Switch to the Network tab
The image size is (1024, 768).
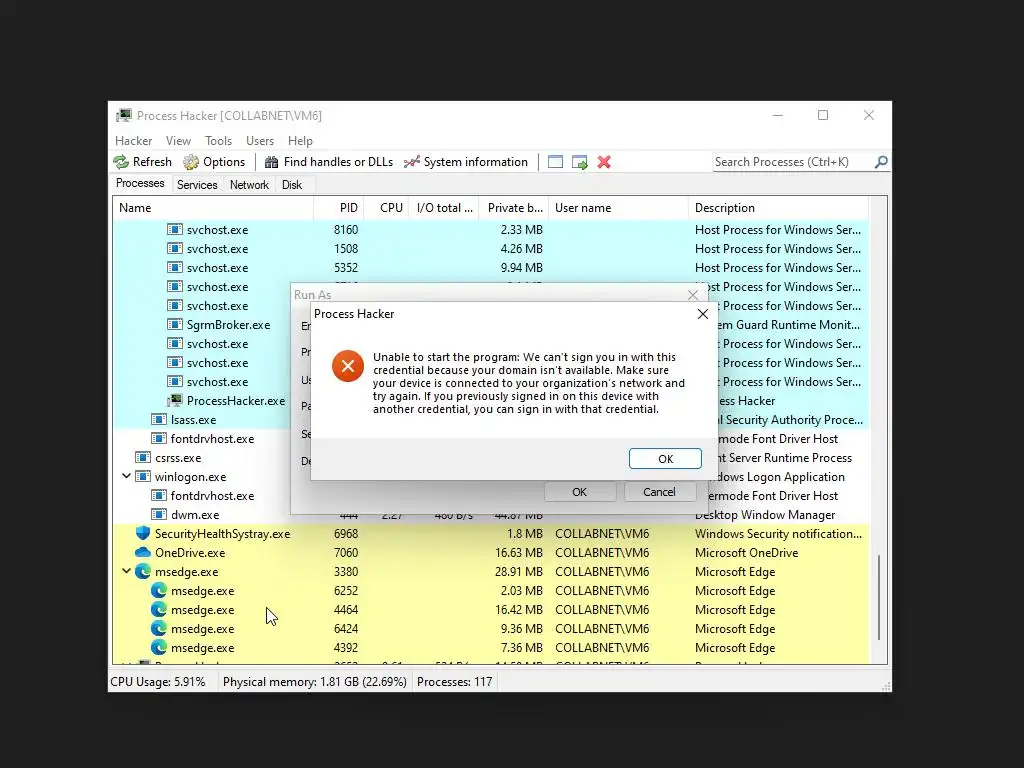click(249, 185)
